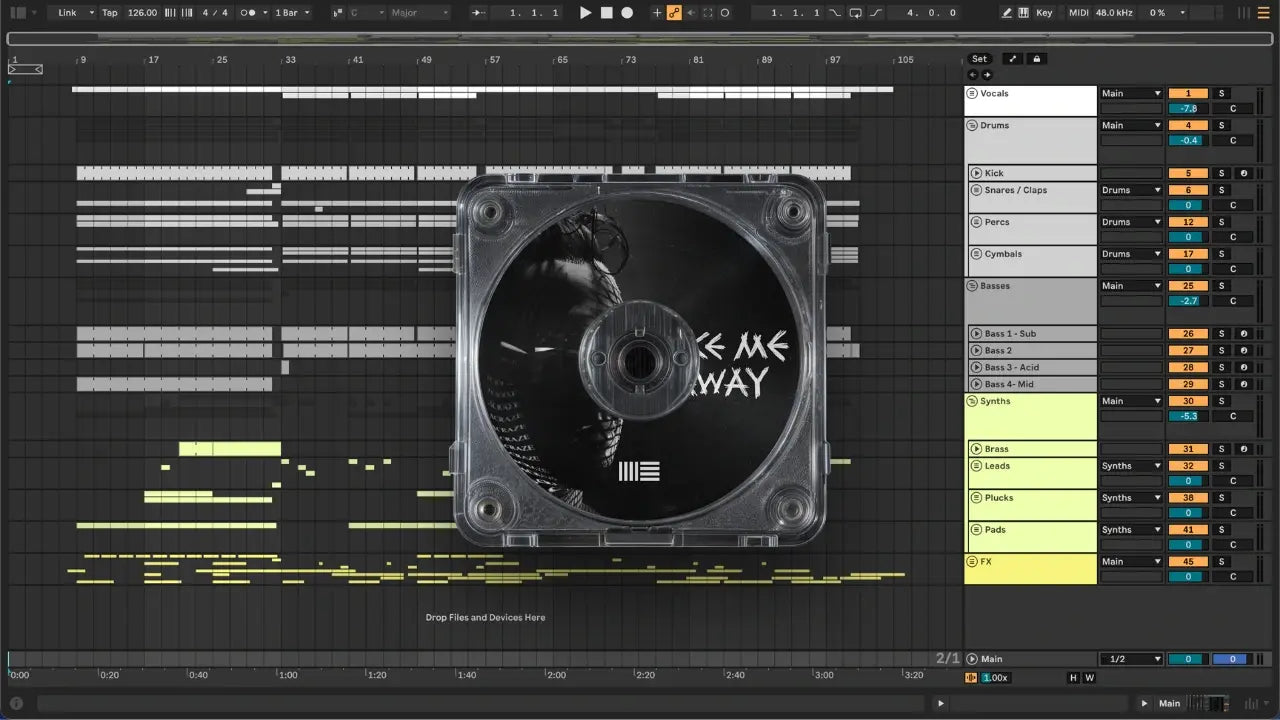Click the Session Record circle icon
The height and width of the screenshot is (720, 1280).
click(725, 13)
